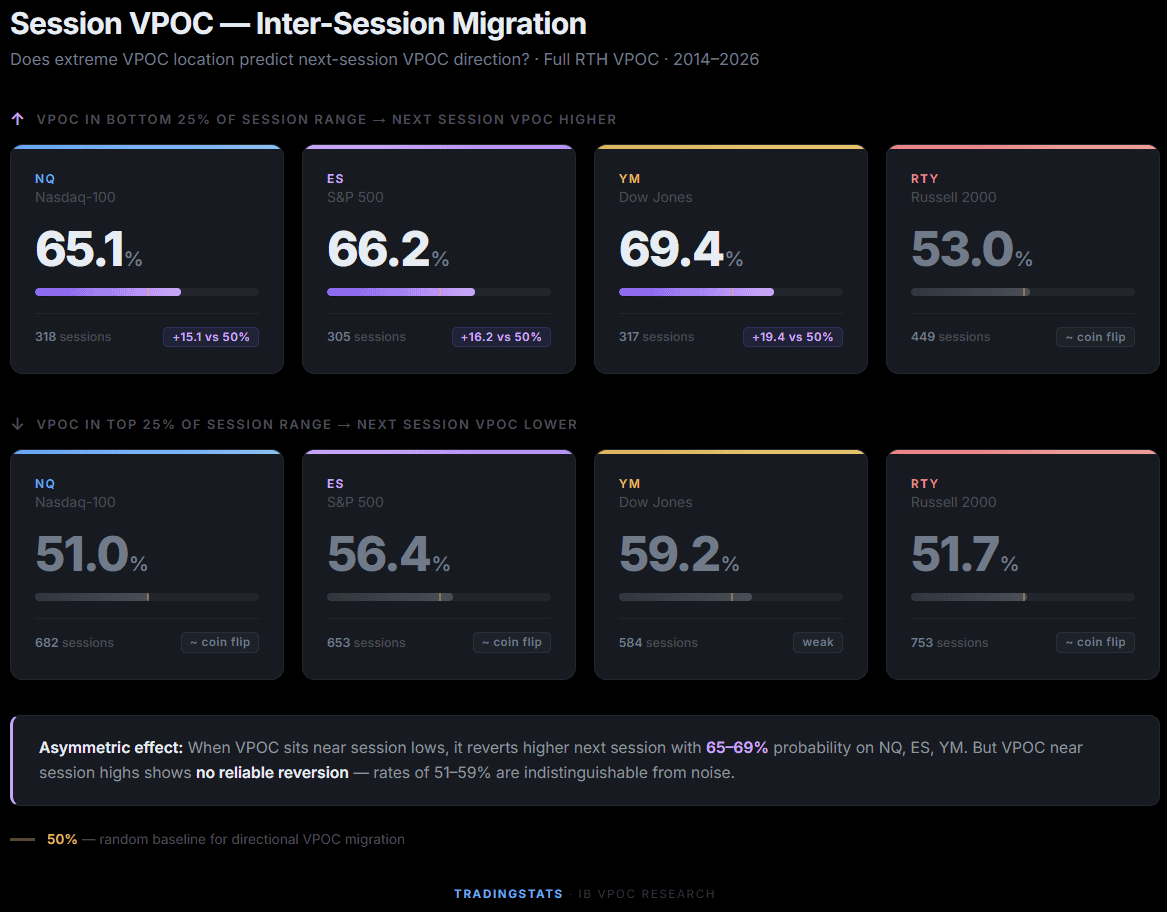Expand the Asymmetric effect summary panel

click(583, 760)
